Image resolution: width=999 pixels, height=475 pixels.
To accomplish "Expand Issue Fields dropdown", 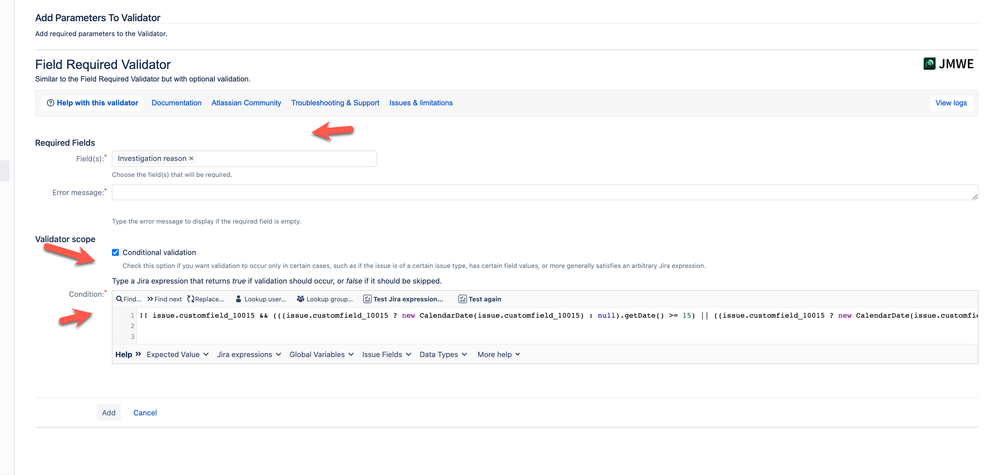I will click(x=387, y=355).
